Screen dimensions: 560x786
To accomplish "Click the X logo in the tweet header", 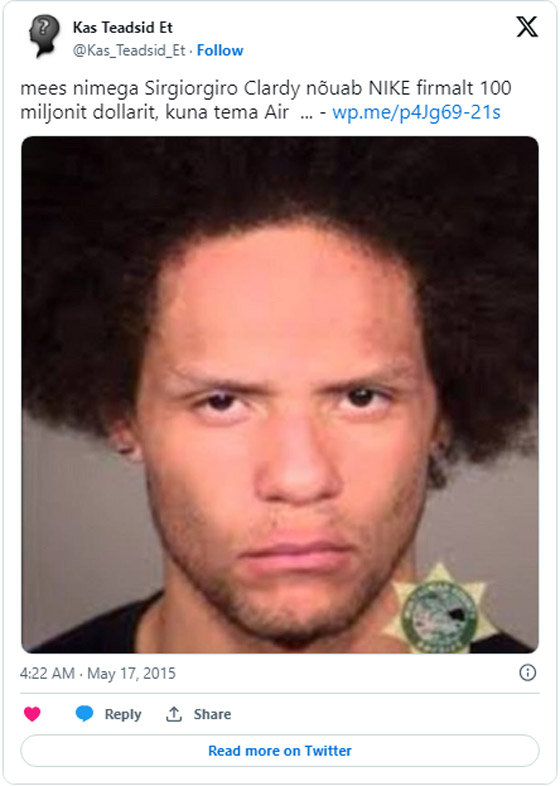I will pos(527,27).
